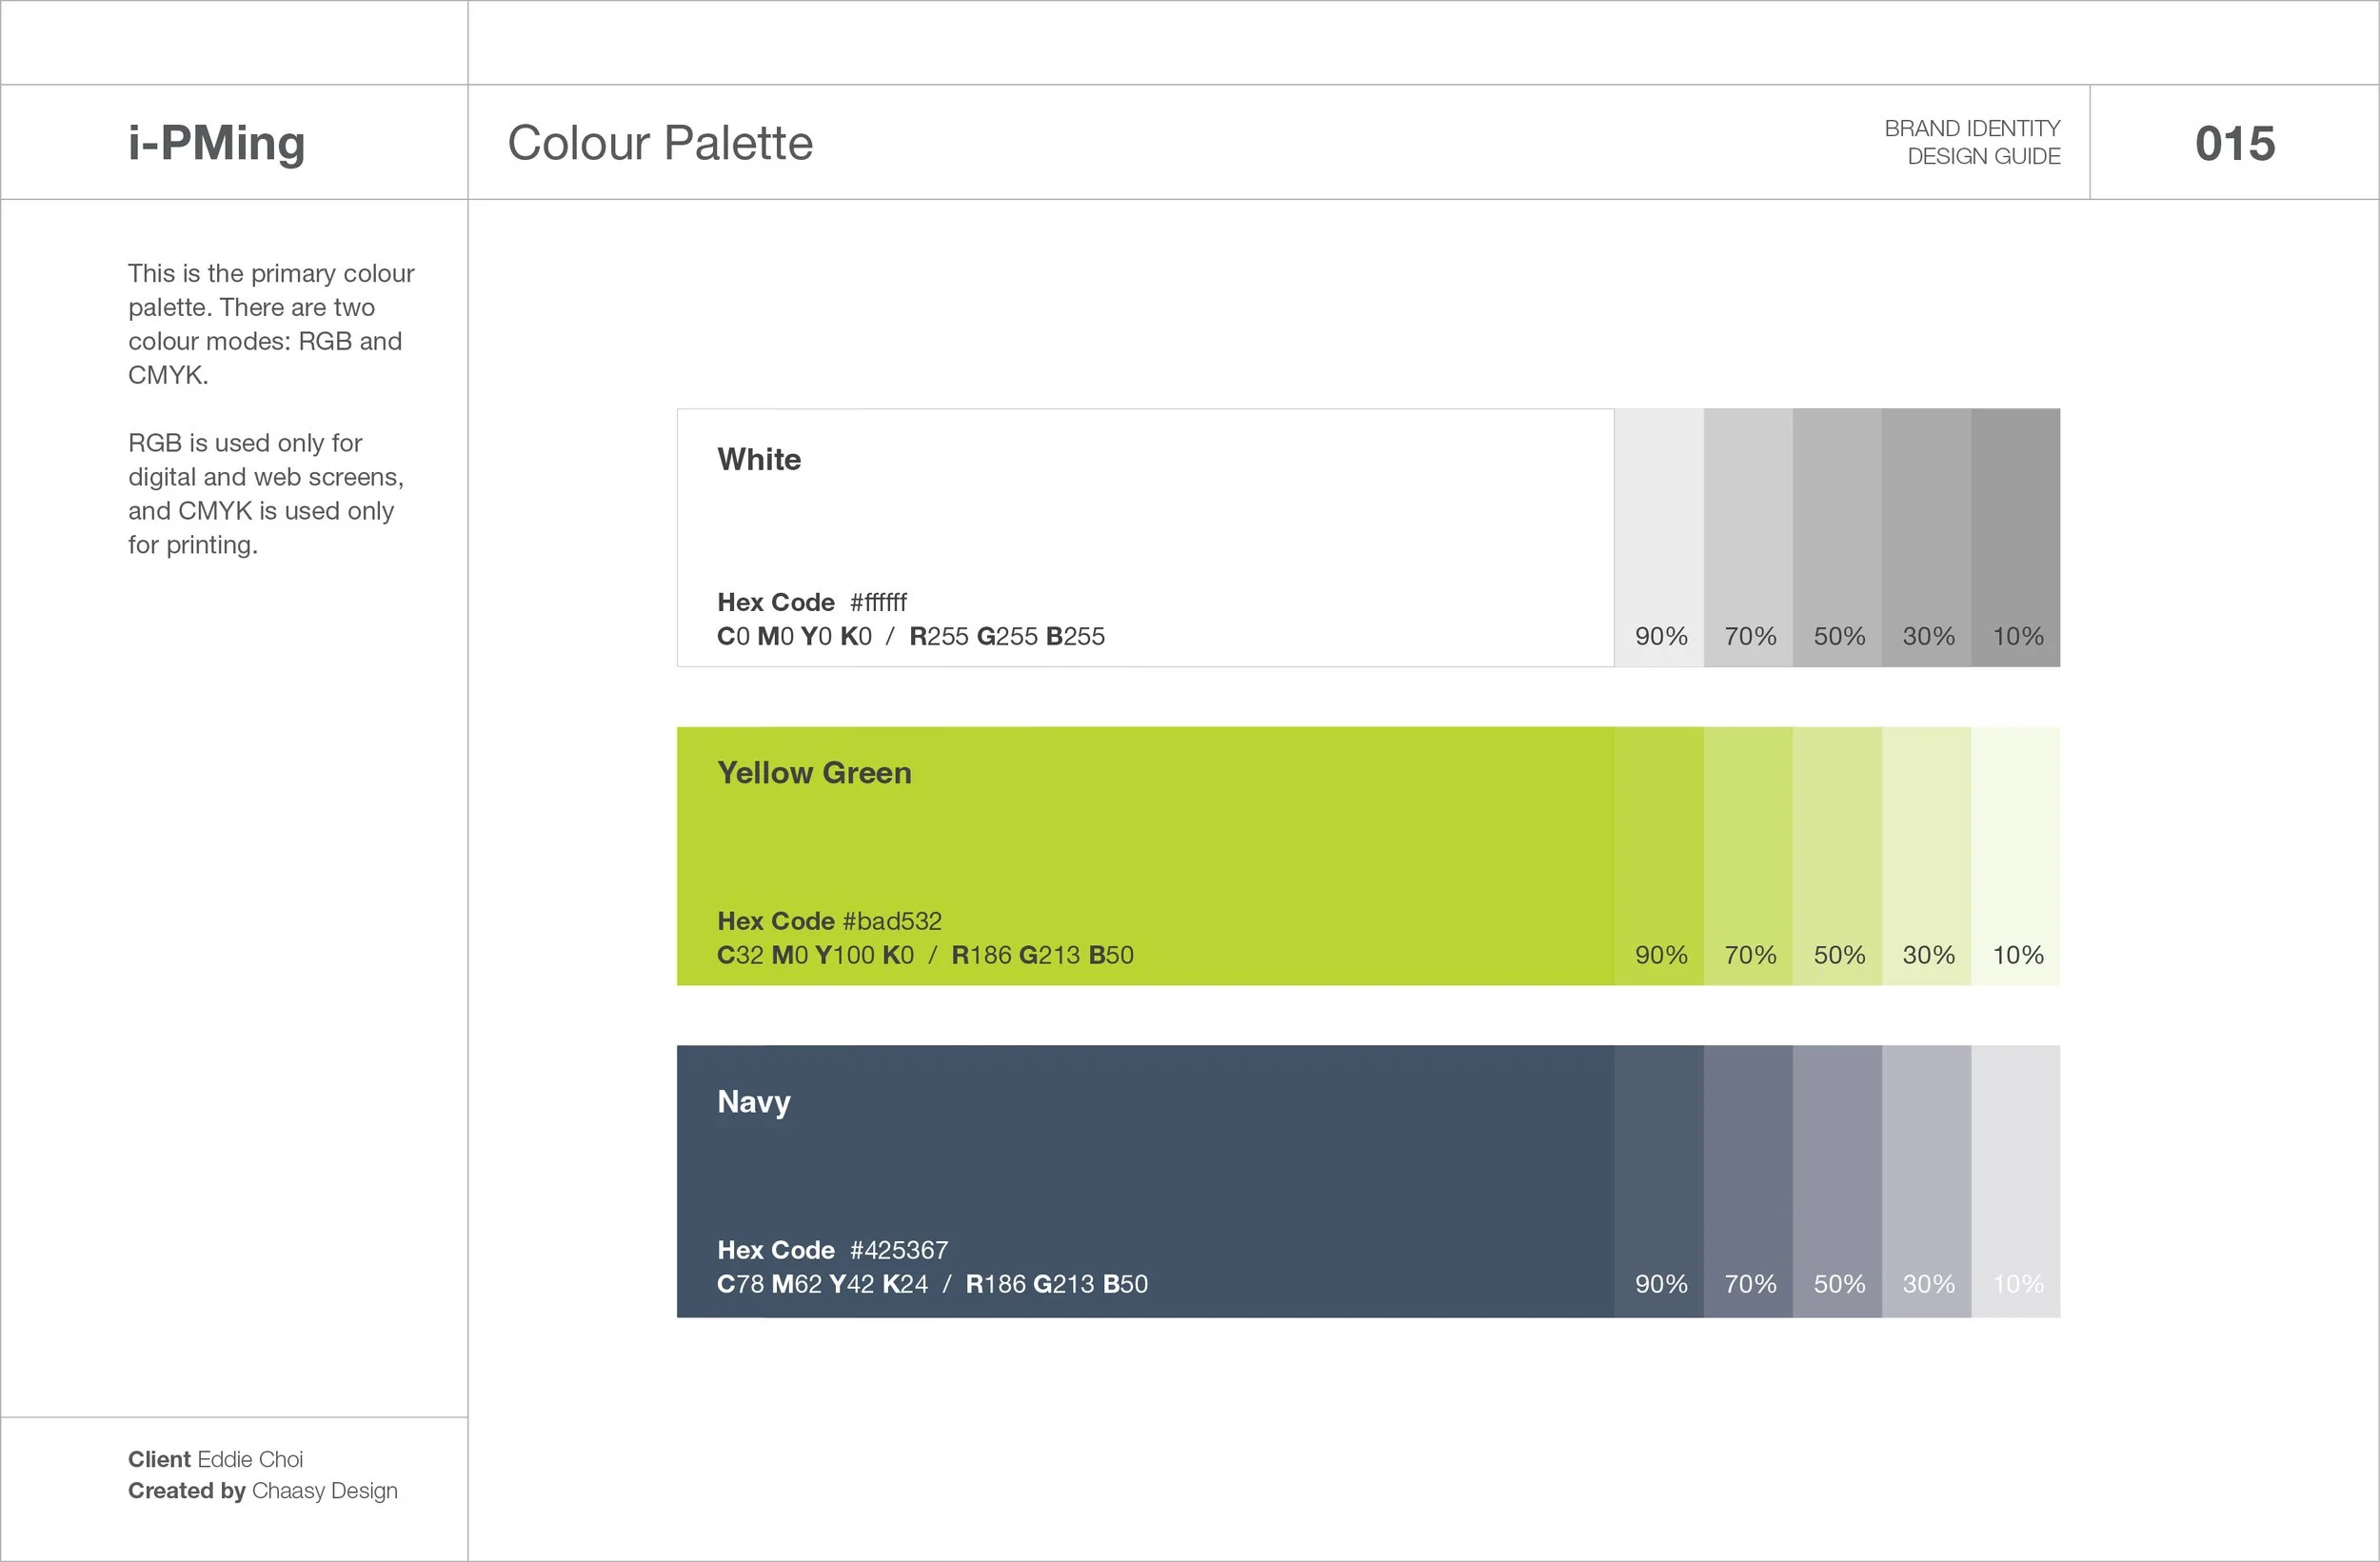Select the 10% Navy tint
The height and width of the screenshot is (1562, 2380).
(2015, 1181)
